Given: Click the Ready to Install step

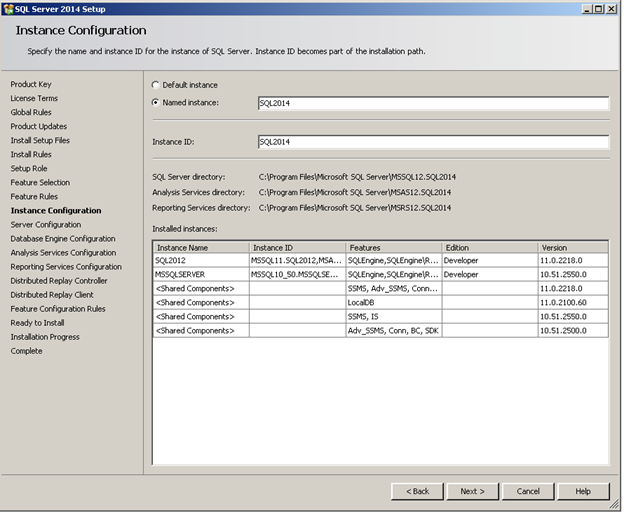Looking at the screenshot, I should (x=37, y=323).
